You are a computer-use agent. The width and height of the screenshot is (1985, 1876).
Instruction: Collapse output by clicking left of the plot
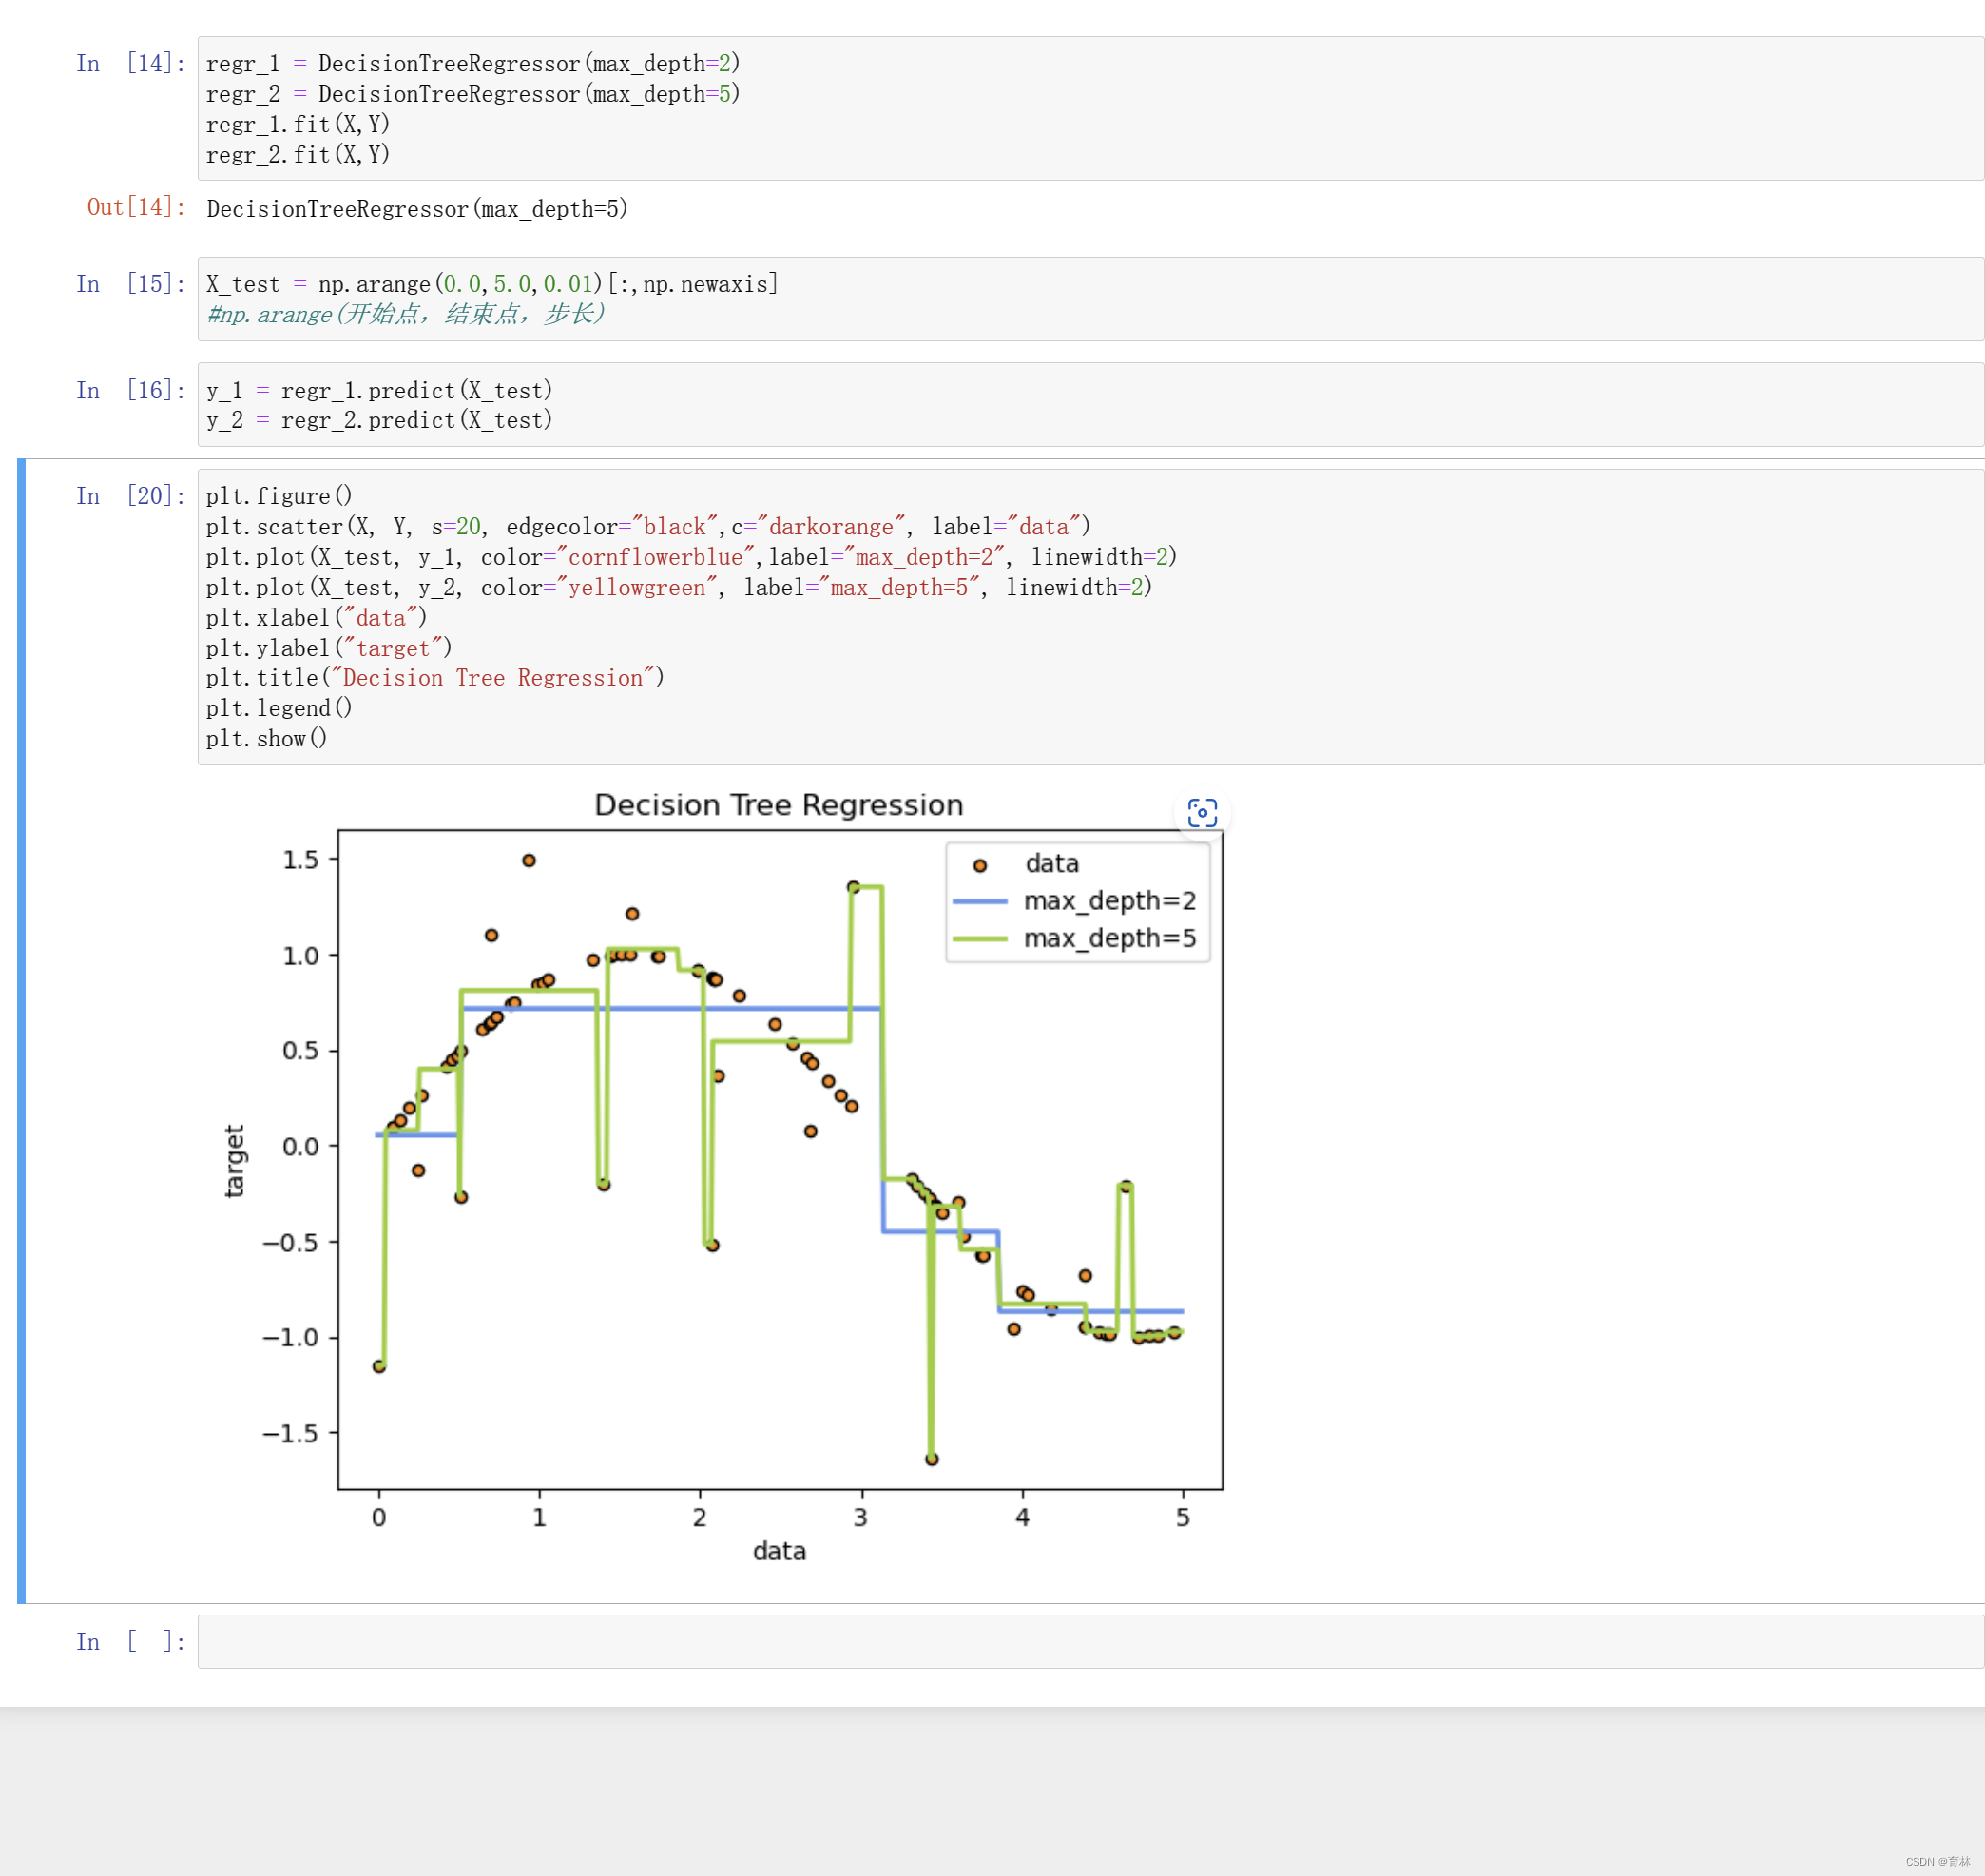click(110, 1180)
